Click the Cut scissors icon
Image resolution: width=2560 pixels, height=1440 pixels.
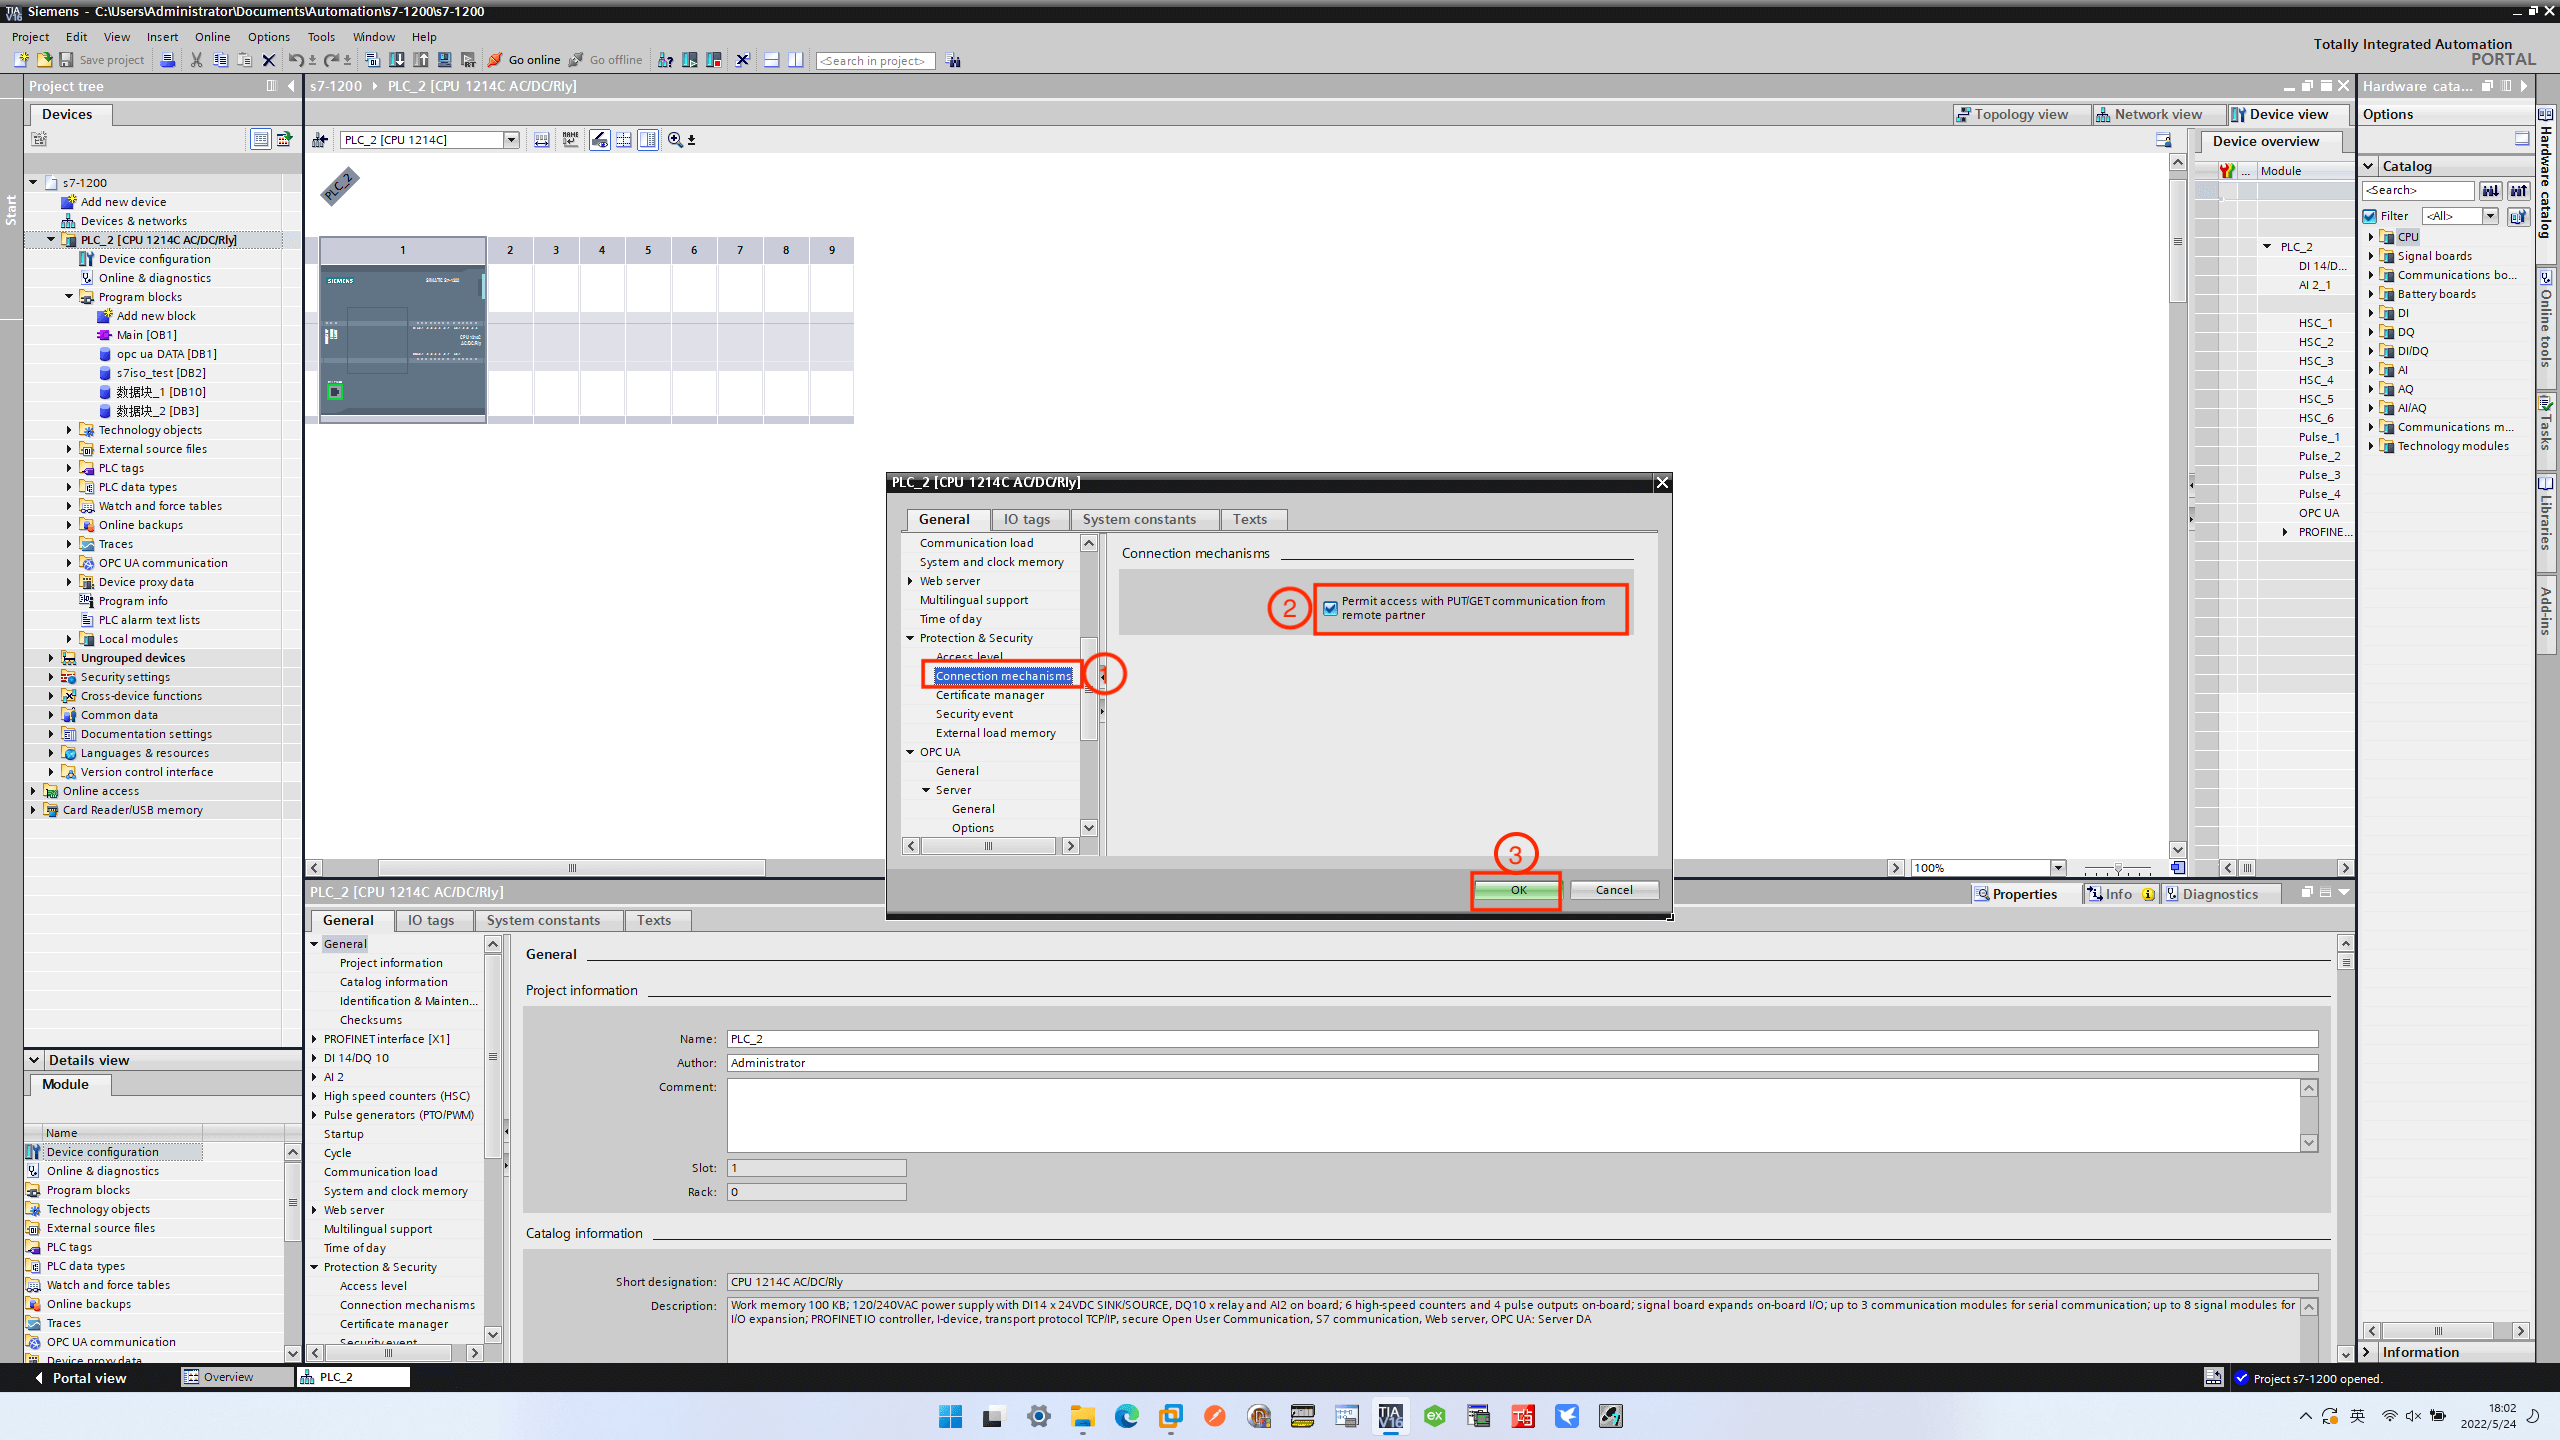coord(196,60)
